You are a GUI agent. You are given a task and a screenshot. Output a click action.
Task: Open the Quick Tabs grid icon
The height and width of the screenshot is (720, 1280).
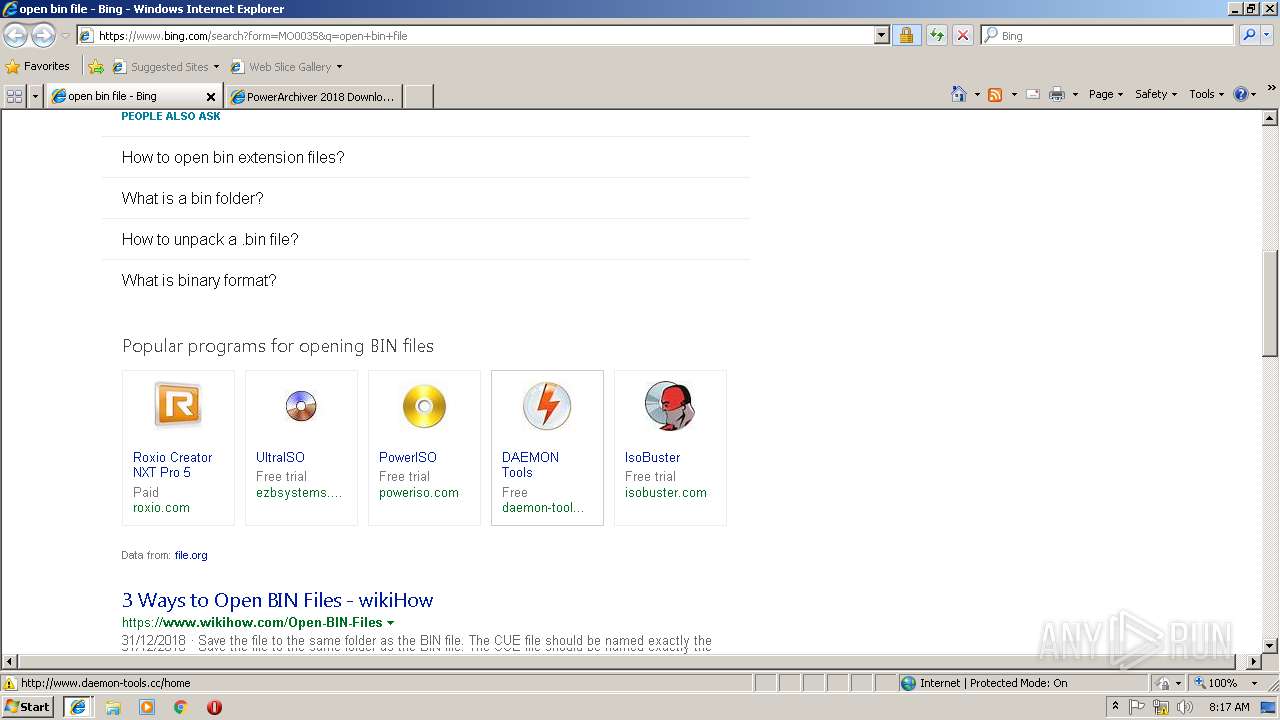pyautogui.click(x=14, y=96)
